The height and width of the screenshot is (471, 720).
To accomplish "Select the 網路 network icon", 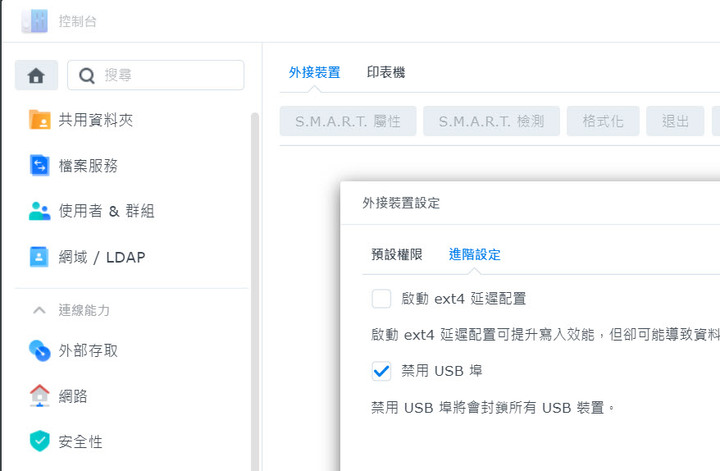I will (x=39, y=396).
